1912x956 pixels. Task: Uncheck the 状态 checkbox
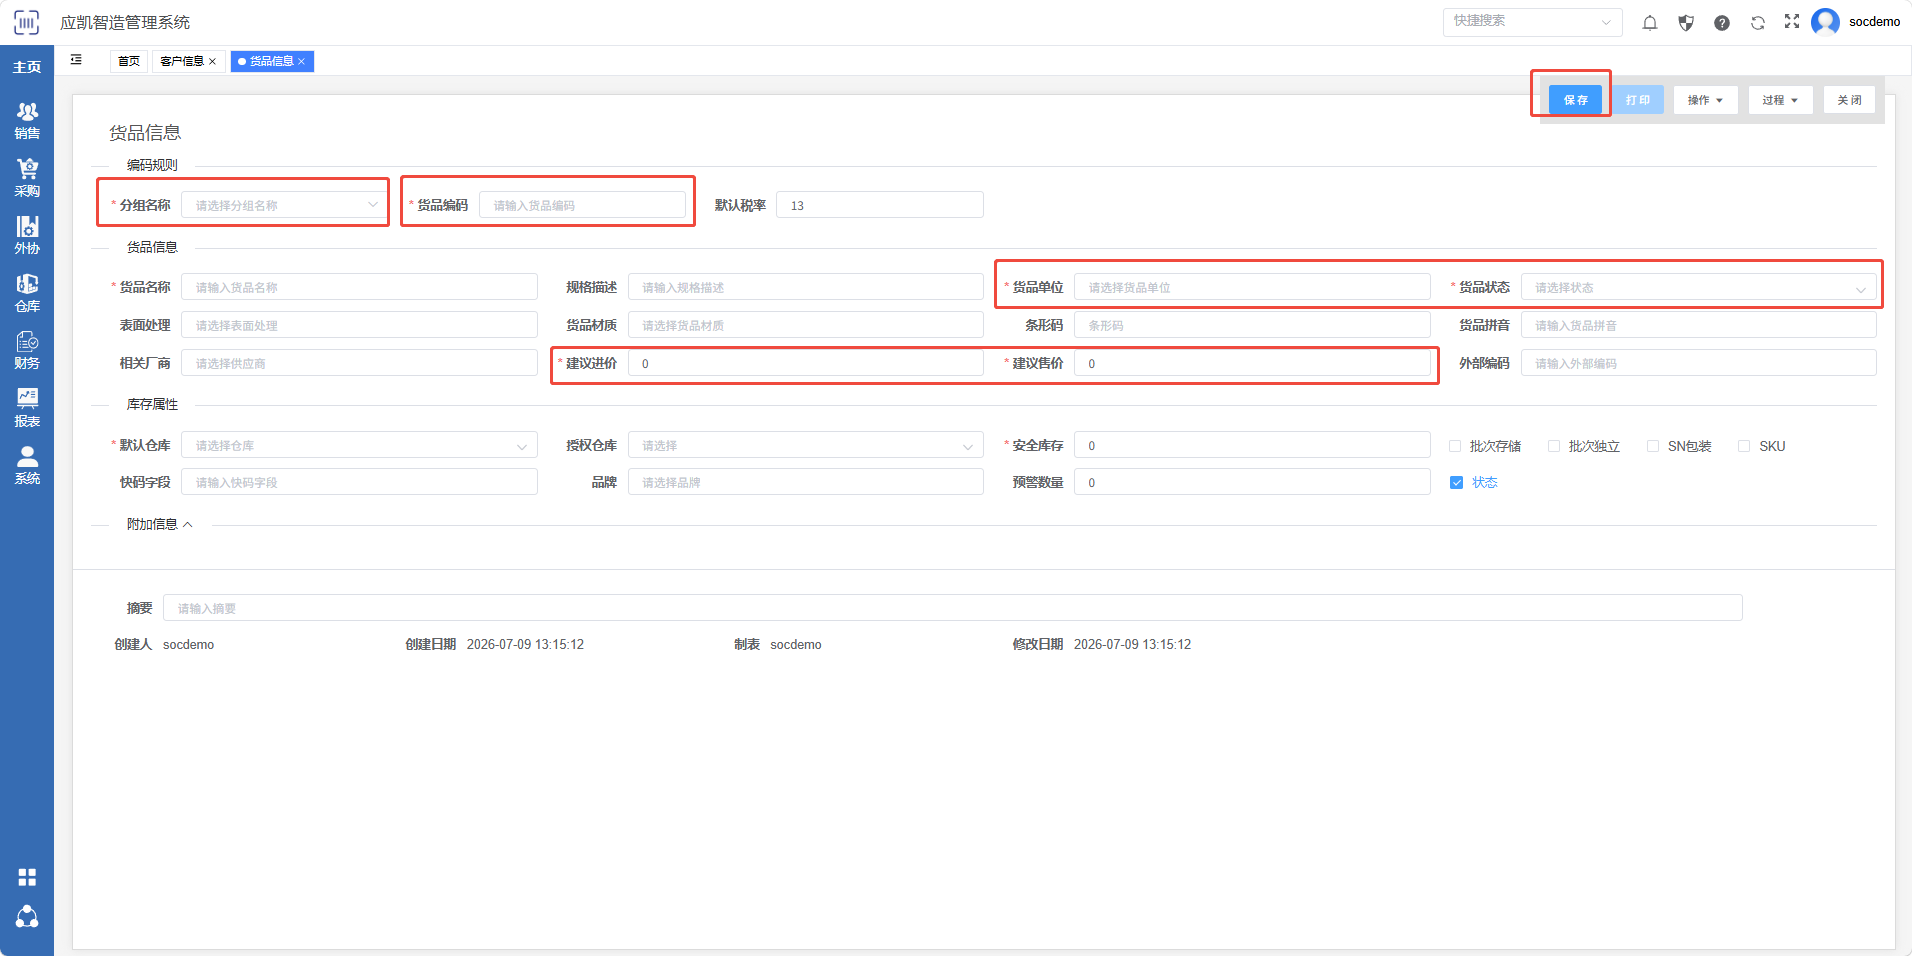point(1456,482)
